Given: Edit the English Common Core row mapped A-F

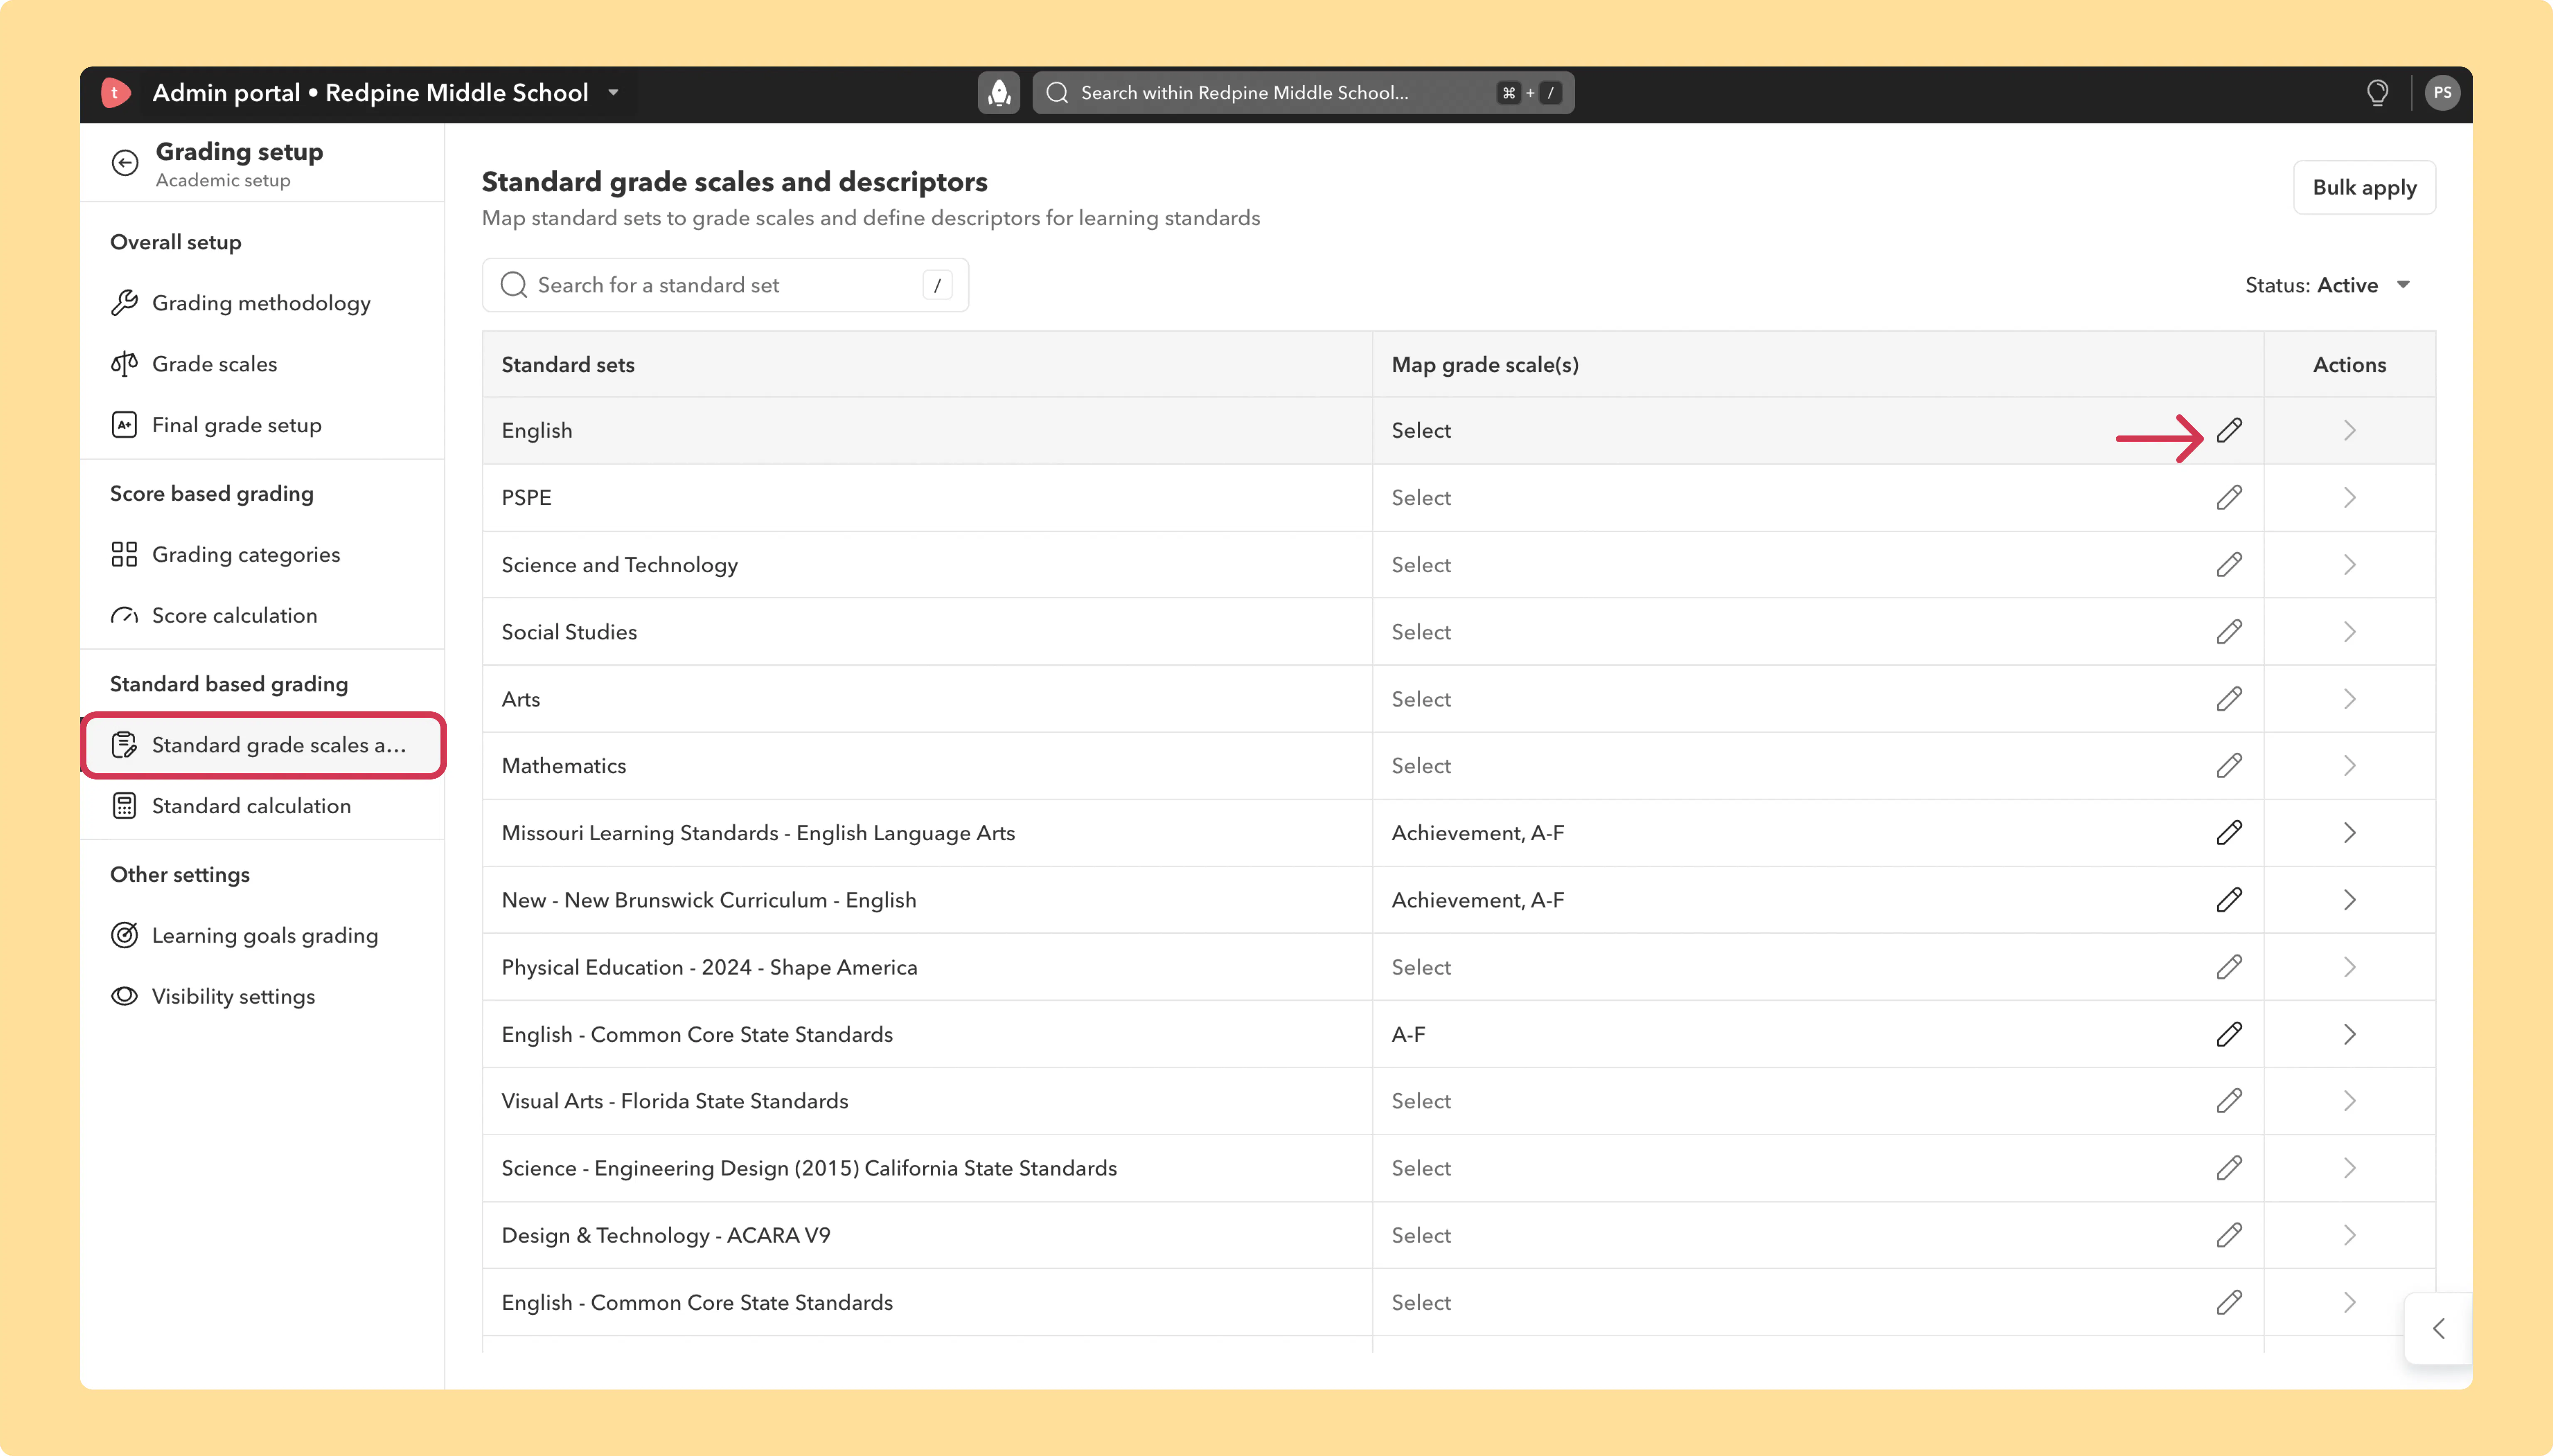Looking at the screenshot, I should (x=2229, y=1033).
